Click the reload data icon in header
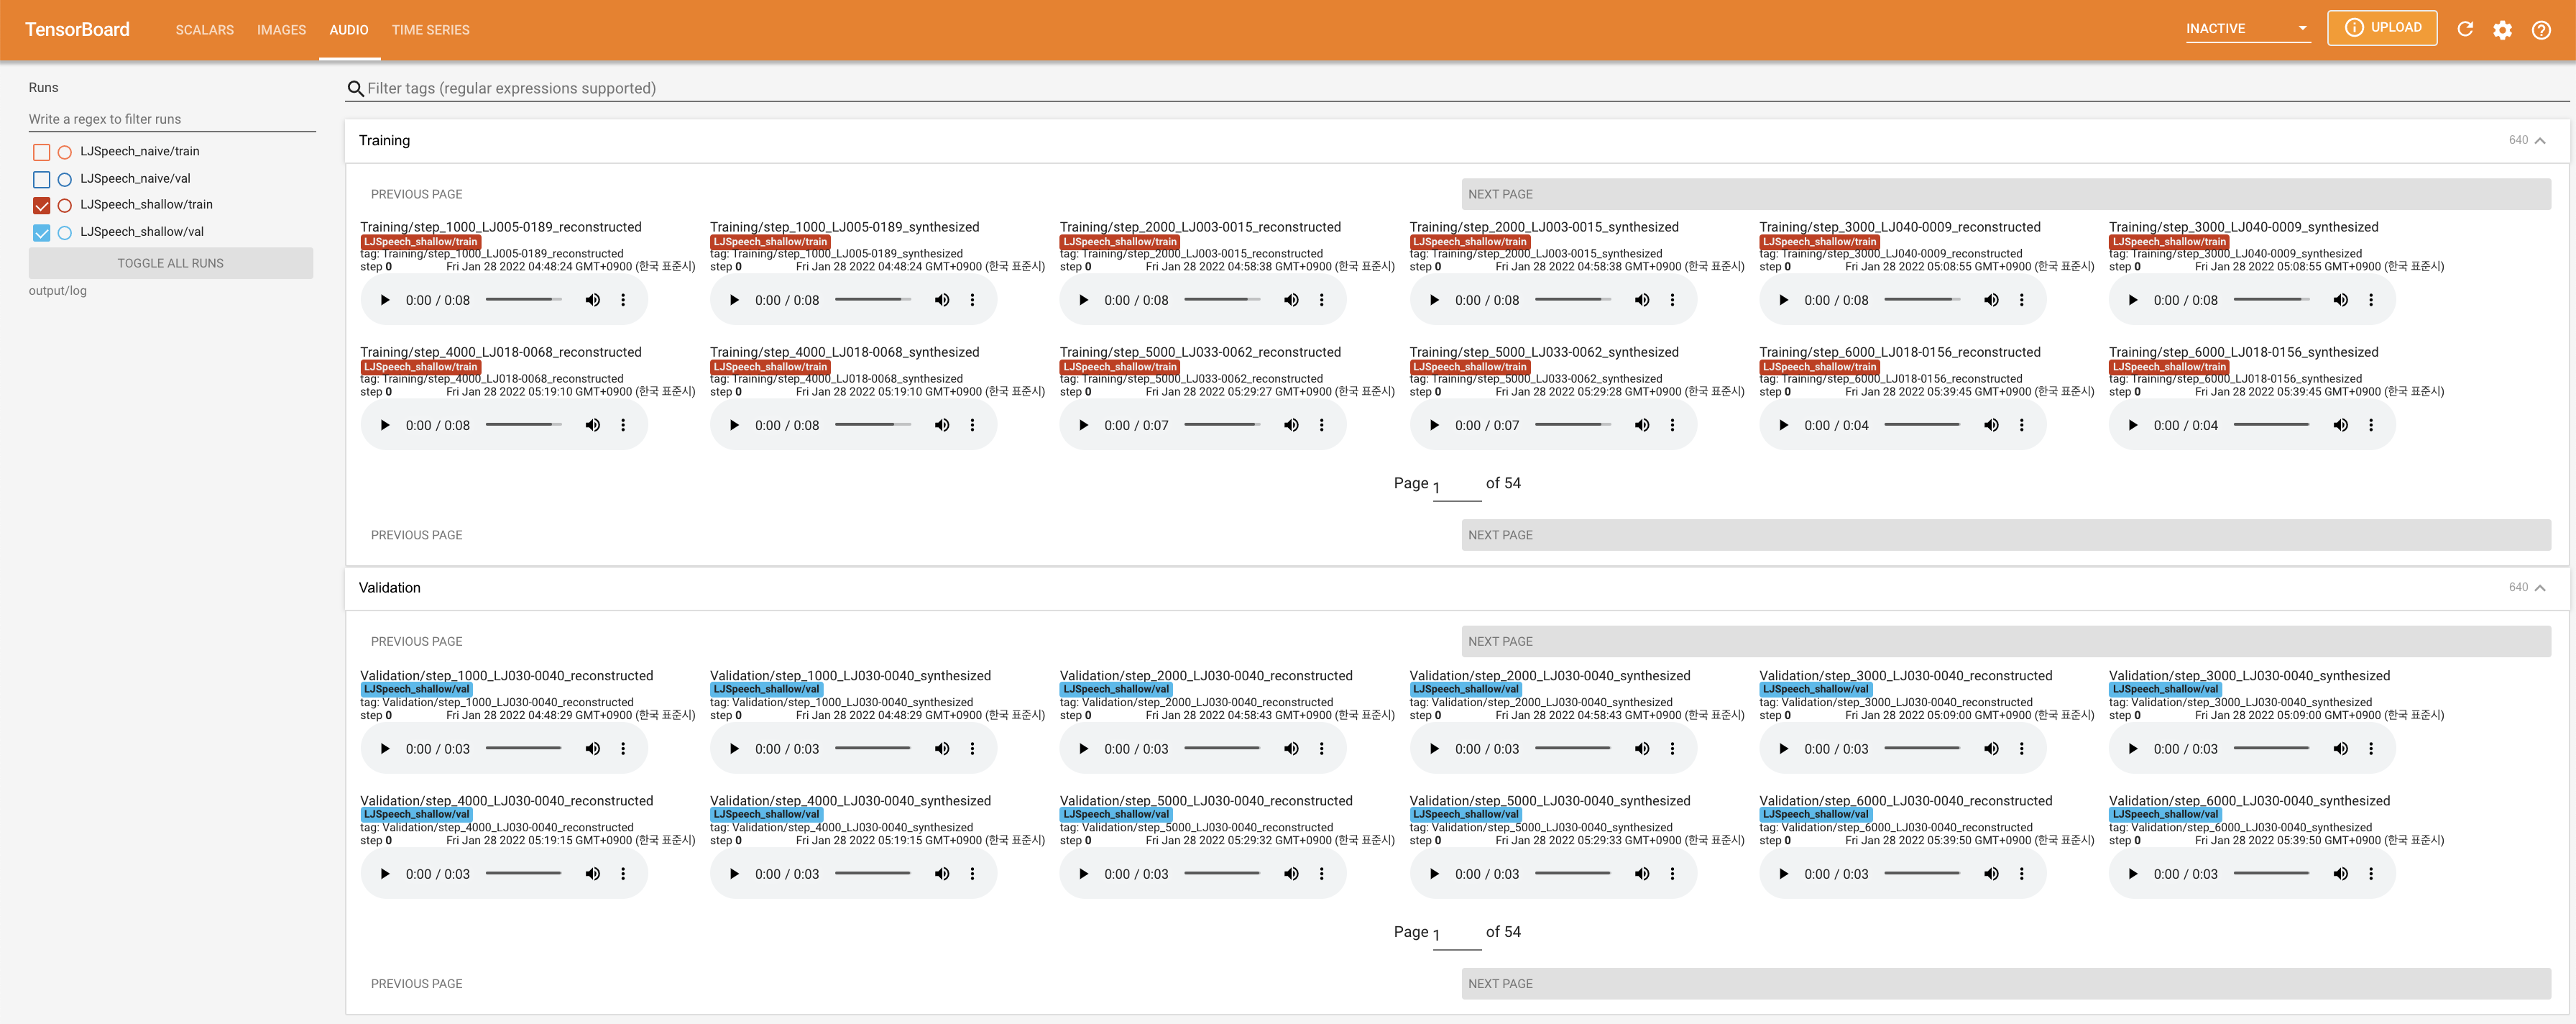 coord(2465,29)
